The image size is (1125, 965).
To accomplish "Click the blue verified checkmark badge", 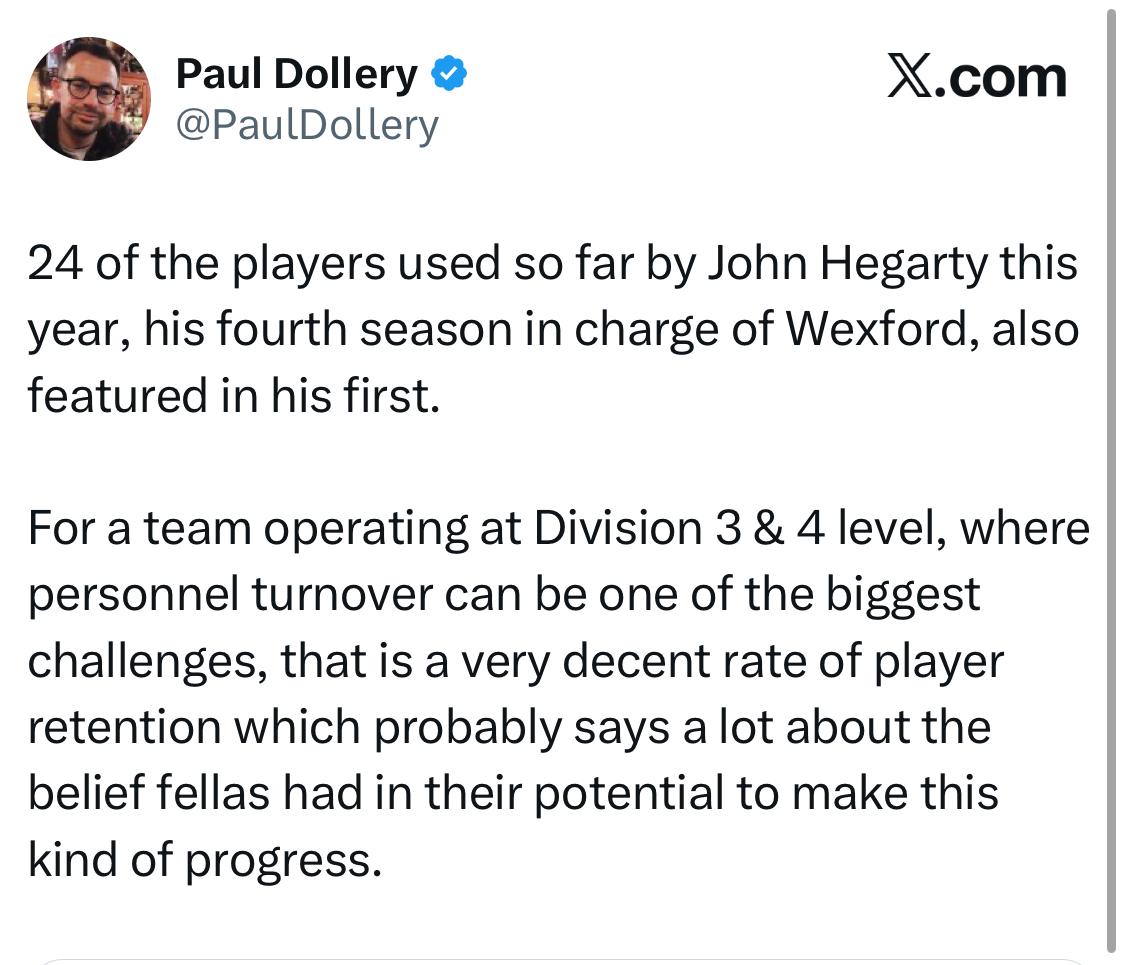I will coord(448,75).
